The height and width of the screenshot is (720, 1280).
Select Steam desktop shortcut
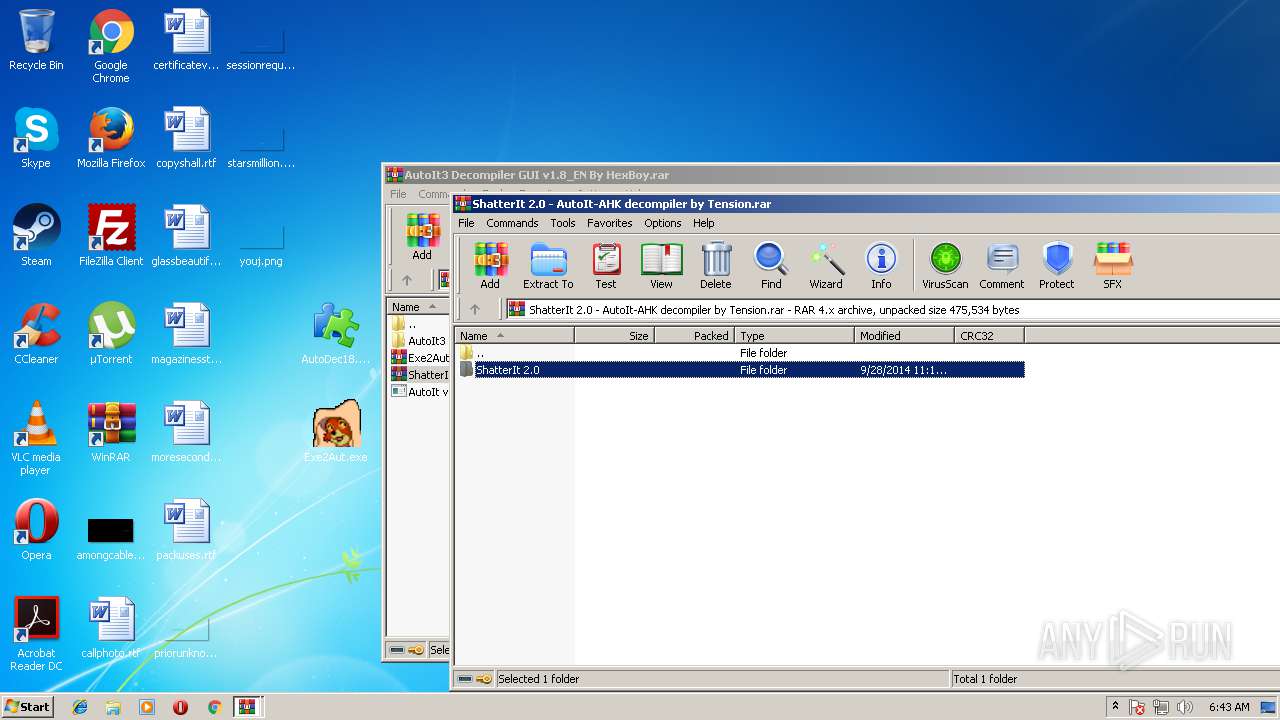click(x=36, y=237)
